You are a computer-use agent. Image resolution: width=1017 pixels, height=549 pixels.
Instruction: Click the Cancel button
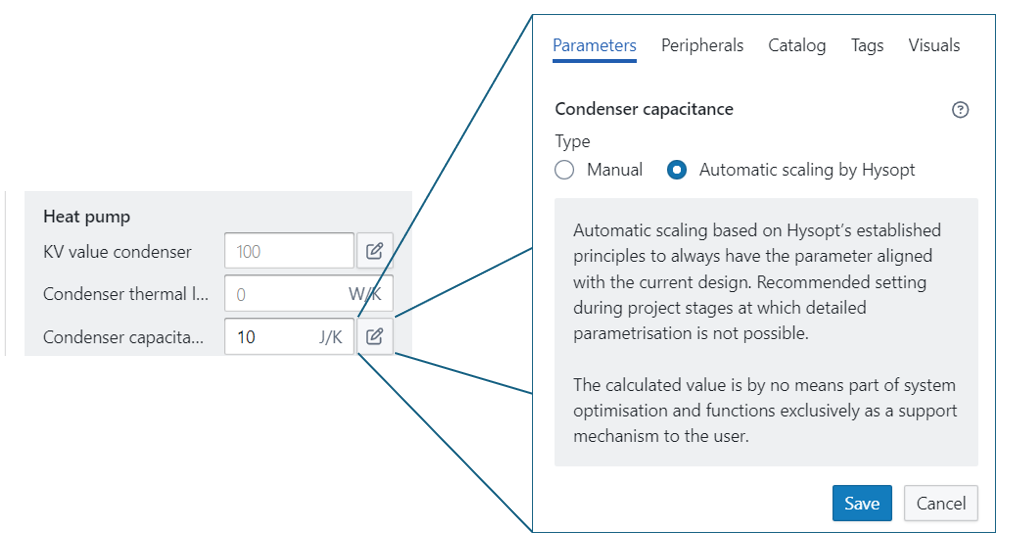940,503
